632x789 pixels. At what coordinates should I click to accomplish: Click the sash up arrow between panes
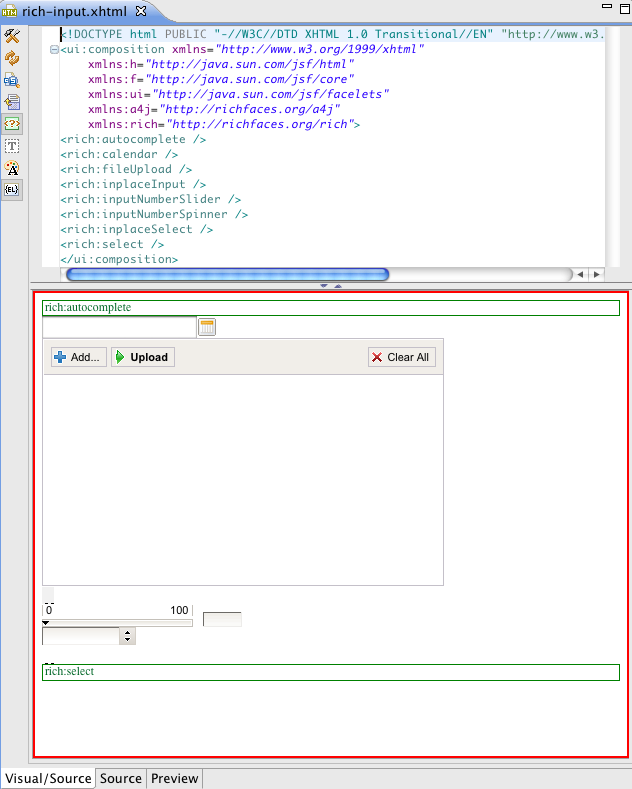[x=338, y=286]
